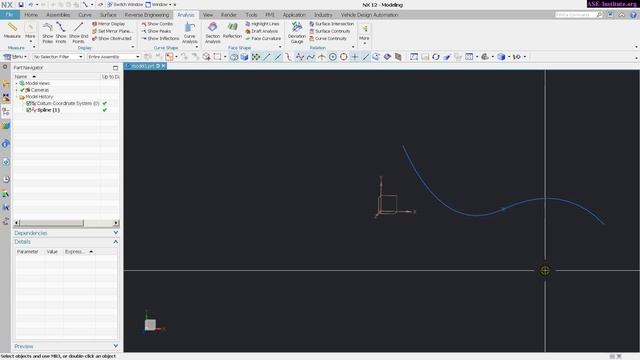Open the Deviation Gauge tool
Viewport: 640px width, 360px height.
point(297,33)
